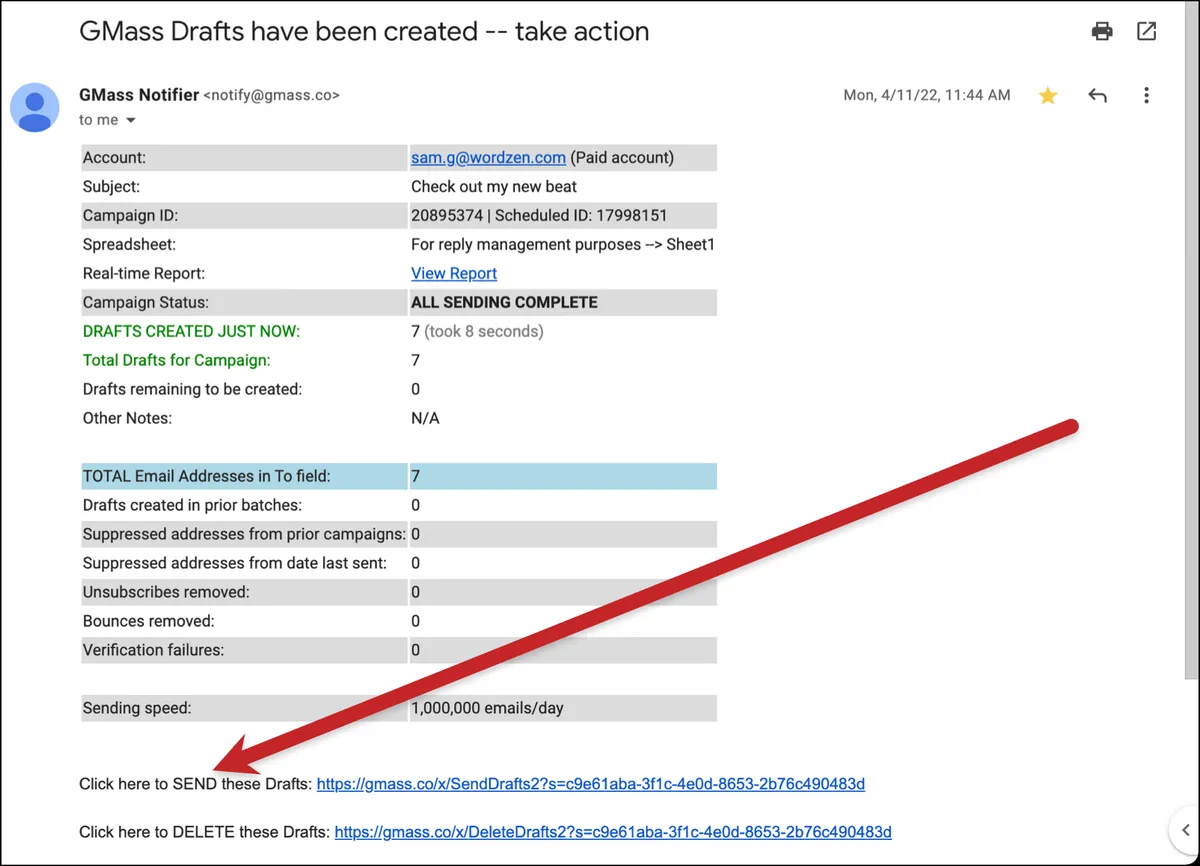The width and height of the screenshot is (1200, 866).
Task: Show side panel using bottom-right chevron
Action: (1185, 830)
